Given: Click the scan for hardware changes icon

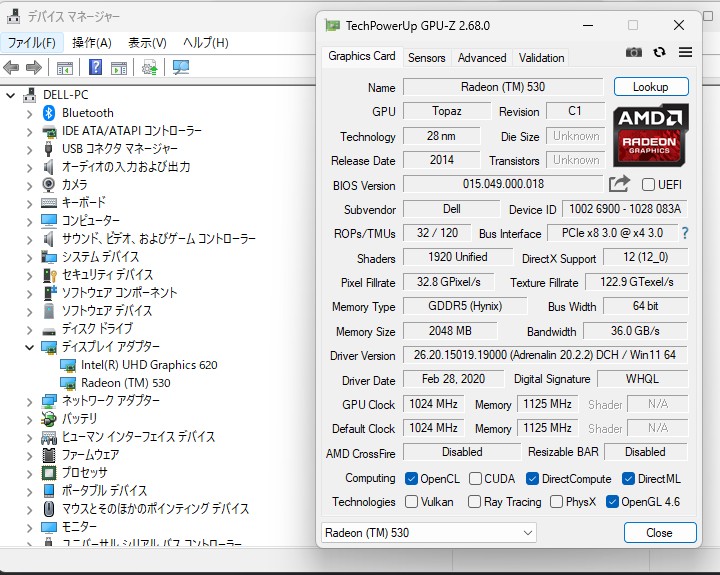Looking at the screenshot, I should (x=181, y=68).
